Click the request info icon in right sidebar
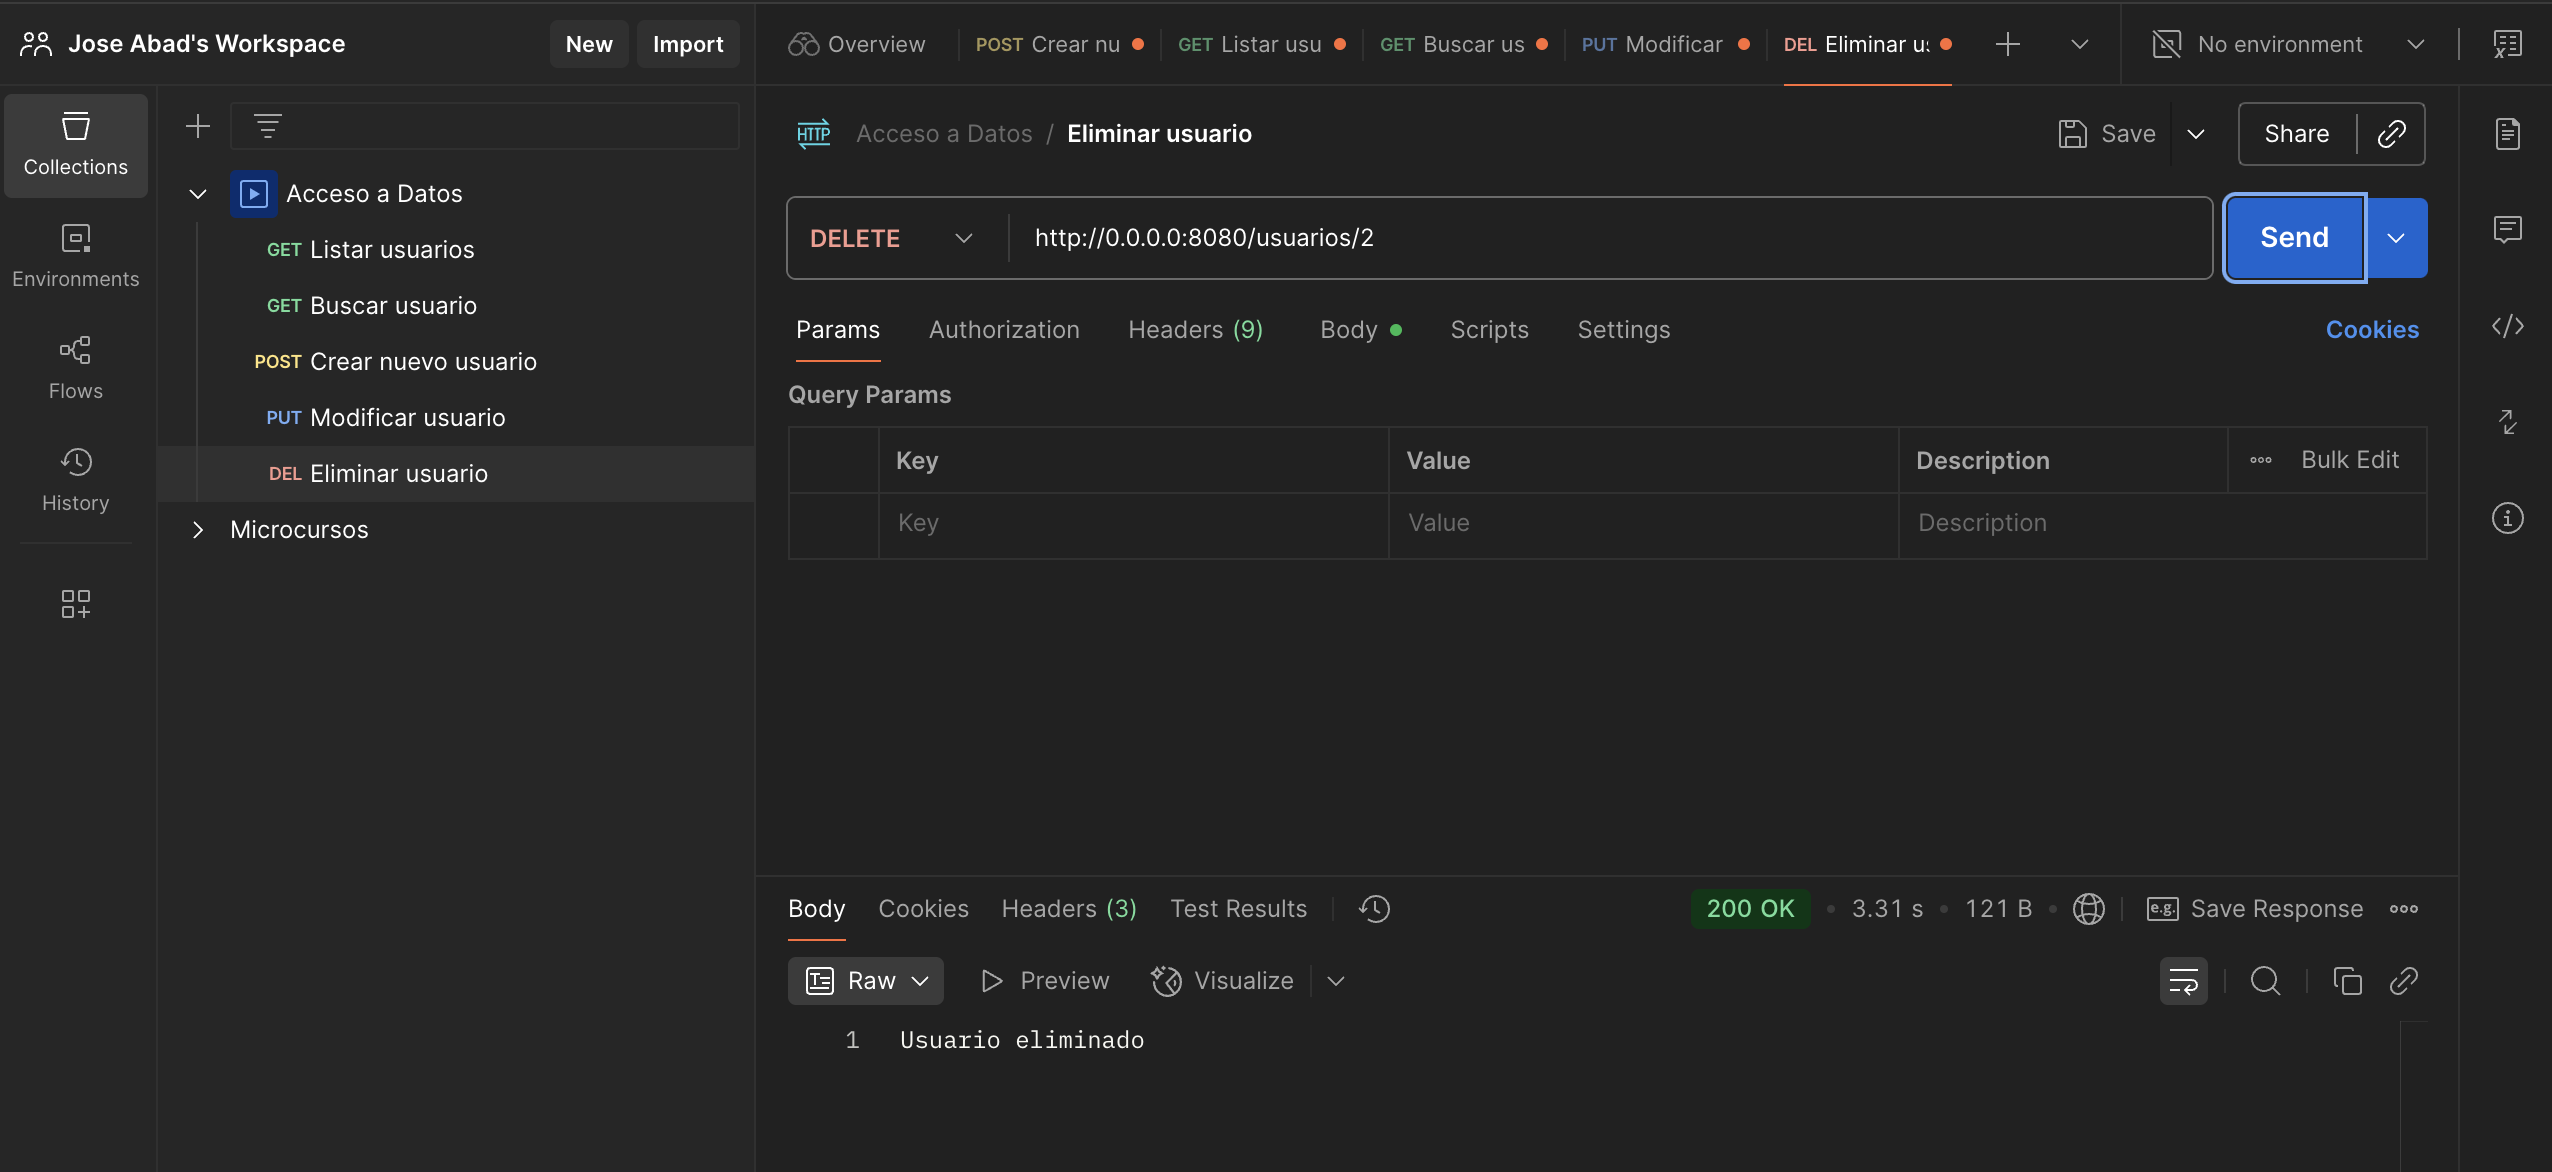The width and height of the screenshot is (2552, 1172). [2507, 518]
